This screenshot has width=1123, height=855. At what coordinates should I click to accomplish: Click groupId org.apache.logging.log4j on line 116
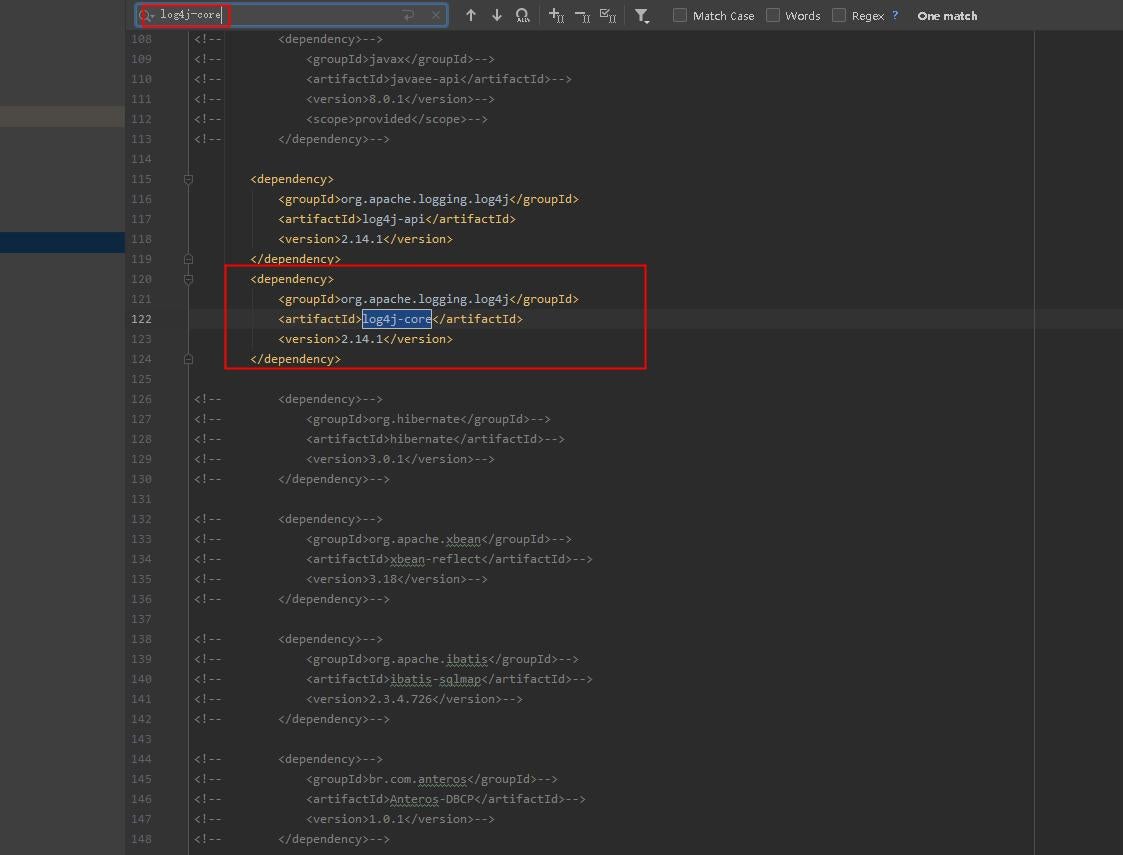(425, 199)
